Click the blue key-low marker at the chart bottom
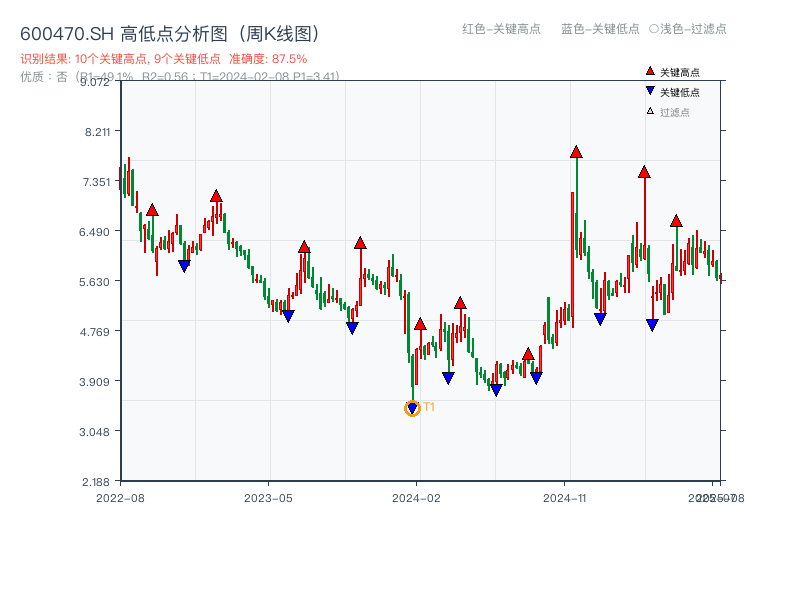Screen dimensions: 800x600 click(x=495, y=388)
